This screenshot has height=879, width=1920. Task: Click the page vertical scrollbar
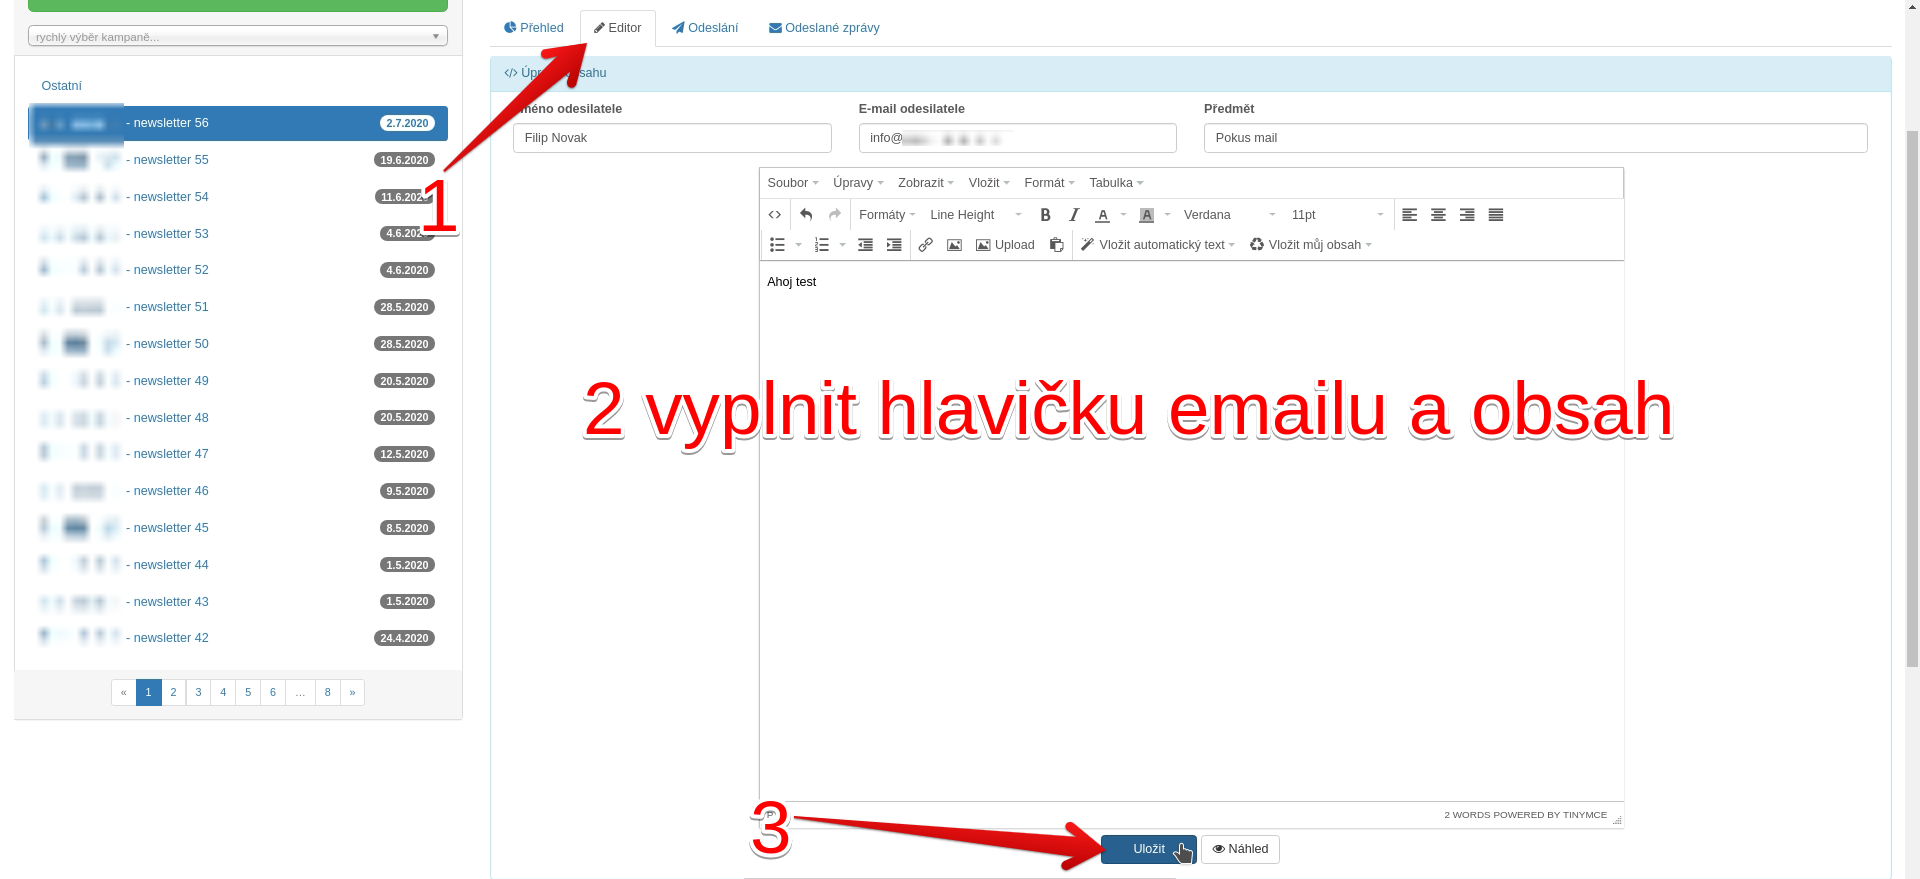[1912, 400]
